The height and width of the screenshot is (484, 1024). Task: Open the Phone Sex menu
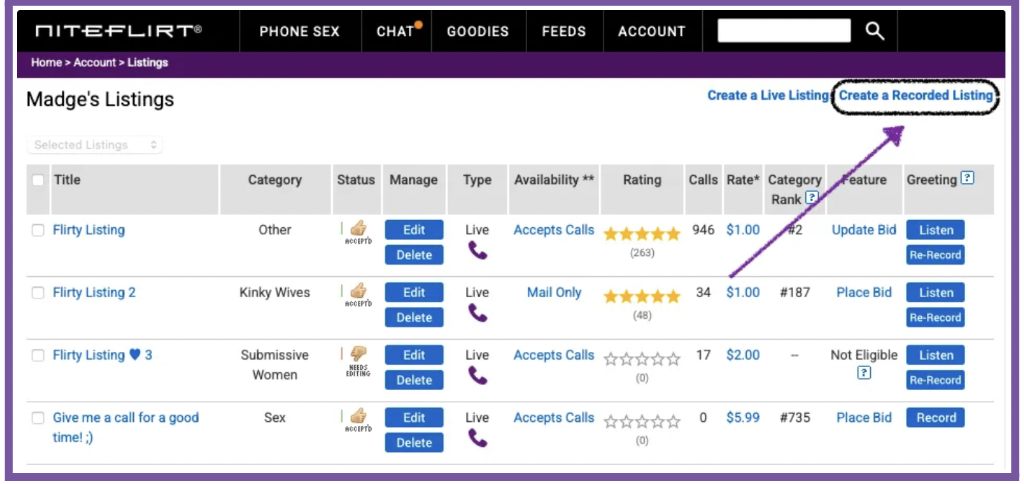[x=300, y=31]
